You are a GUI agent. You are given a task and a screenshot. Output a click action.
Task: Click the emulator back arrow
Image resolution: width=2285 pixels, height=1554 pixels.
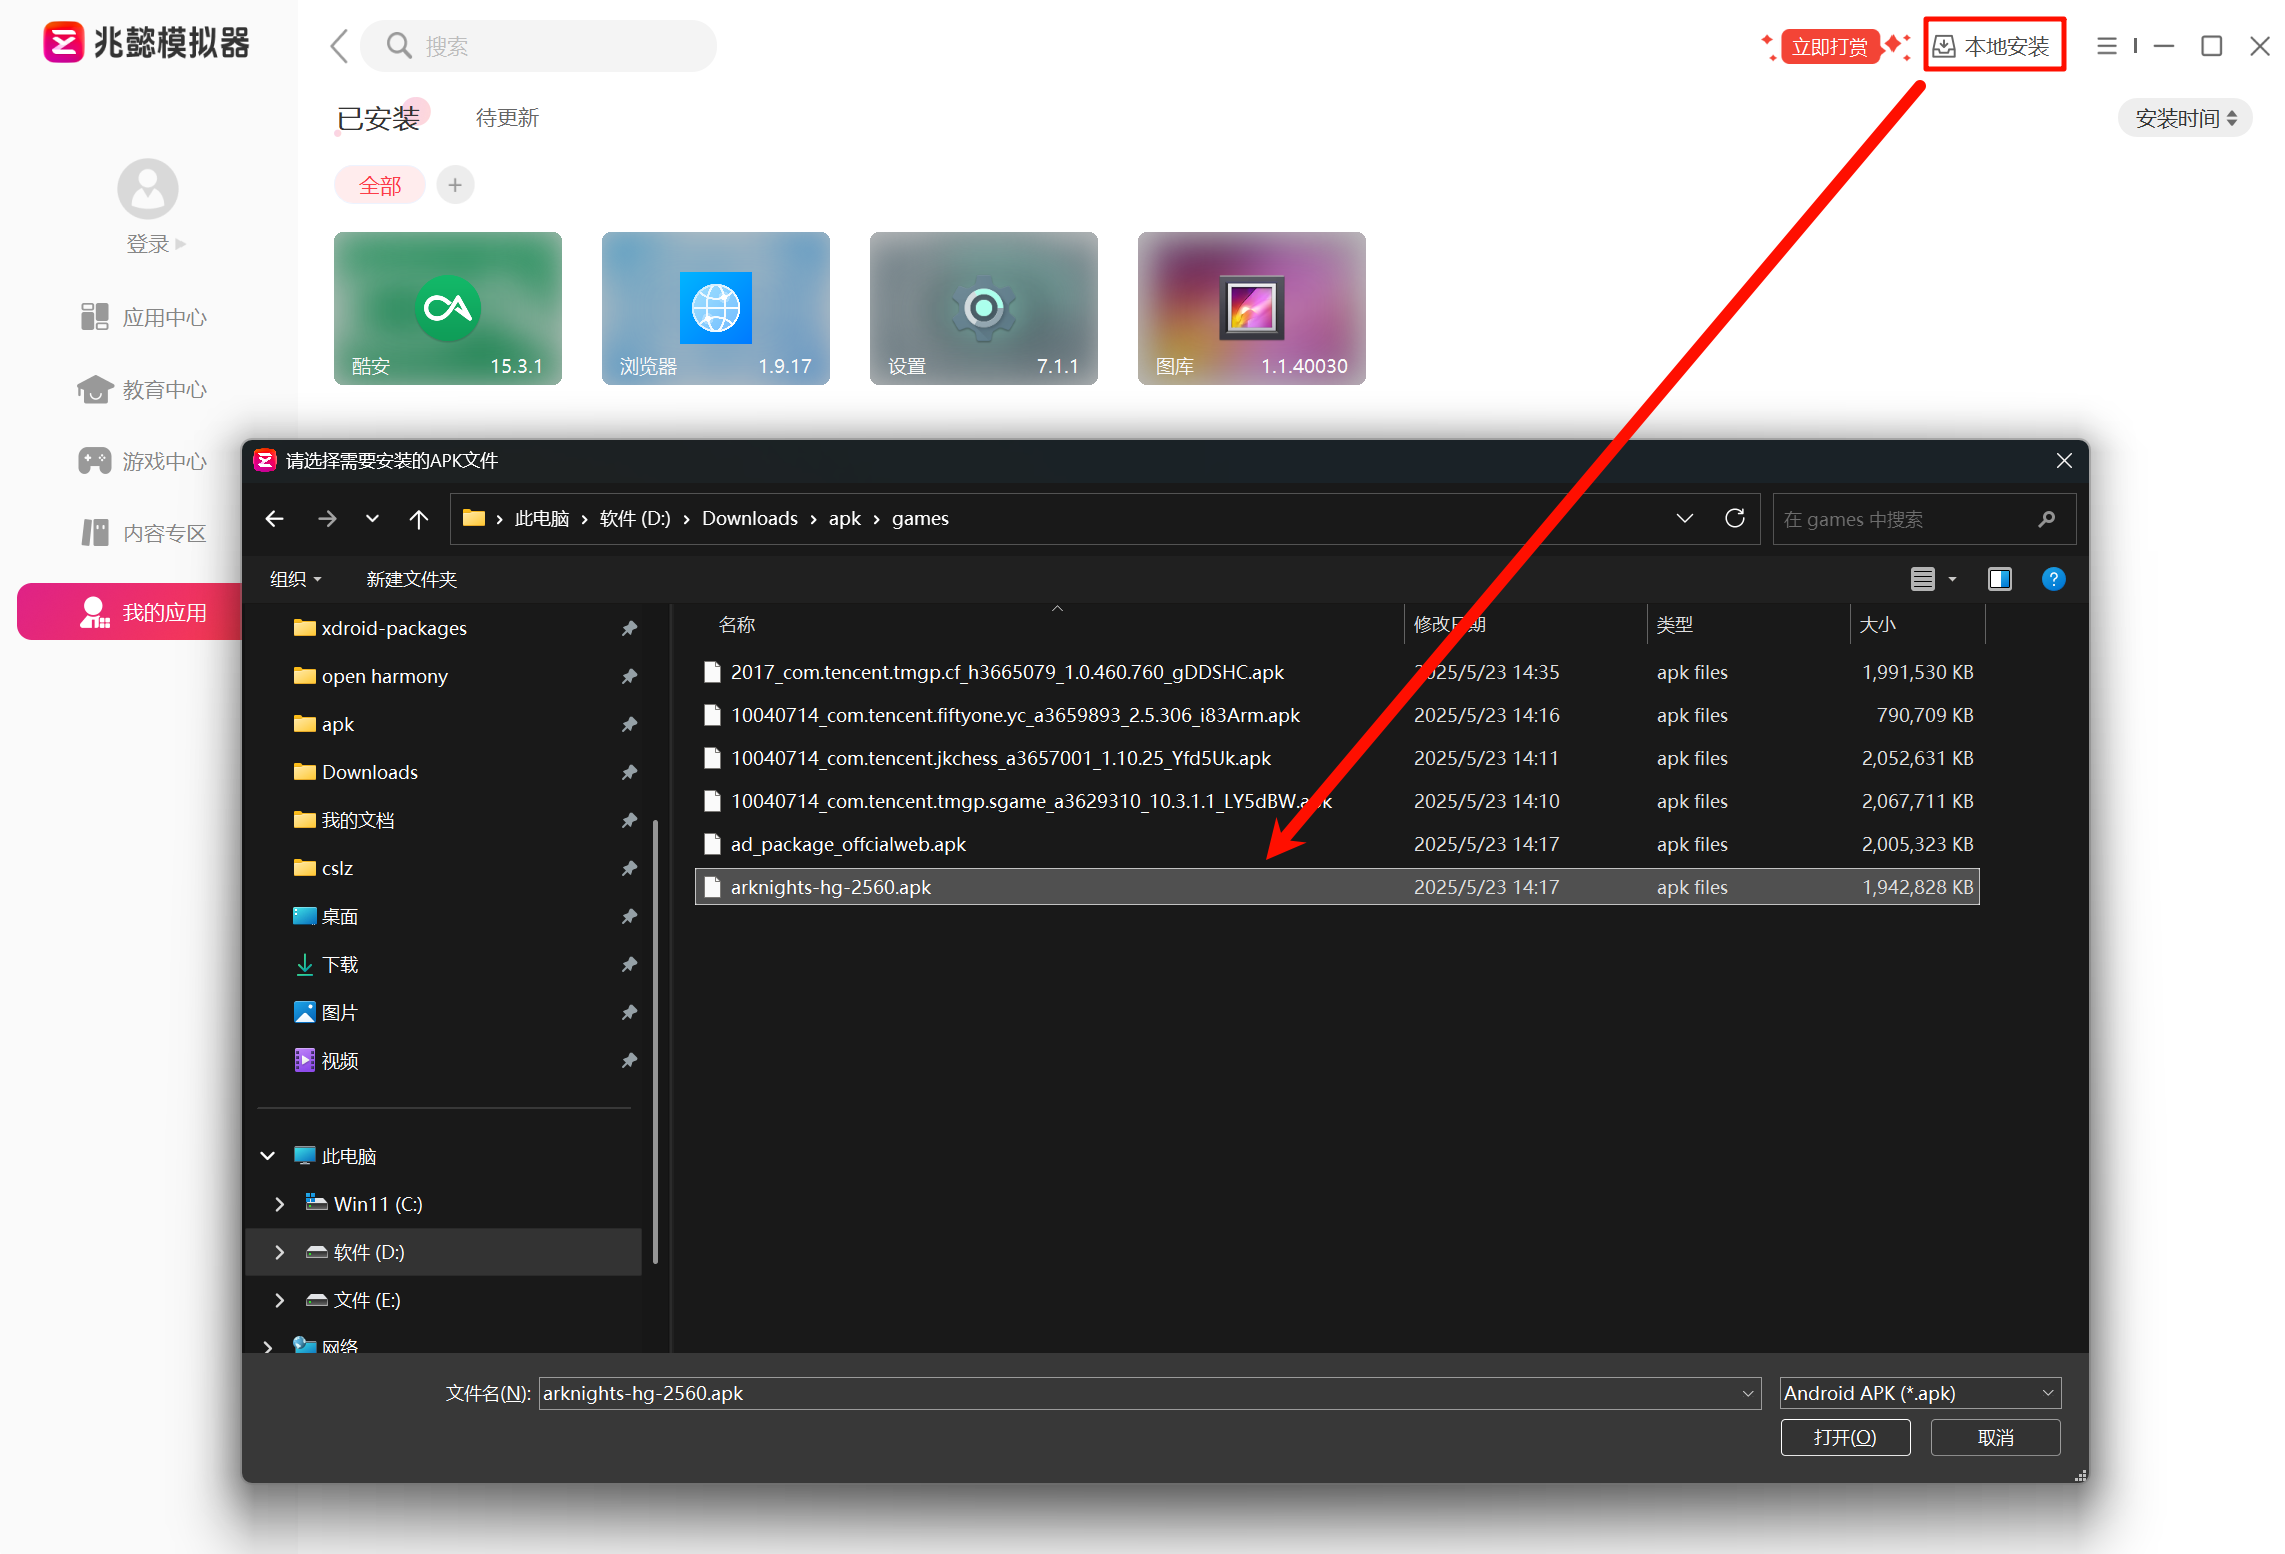click(339, 46)
